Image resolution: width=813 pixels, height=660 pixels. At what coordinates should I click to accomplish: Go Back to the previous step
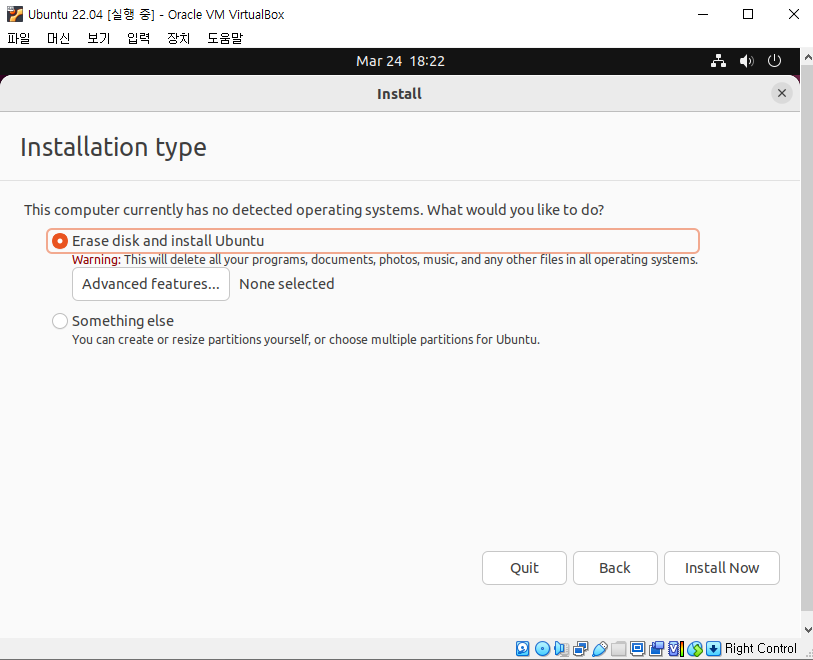coord(615,568)
